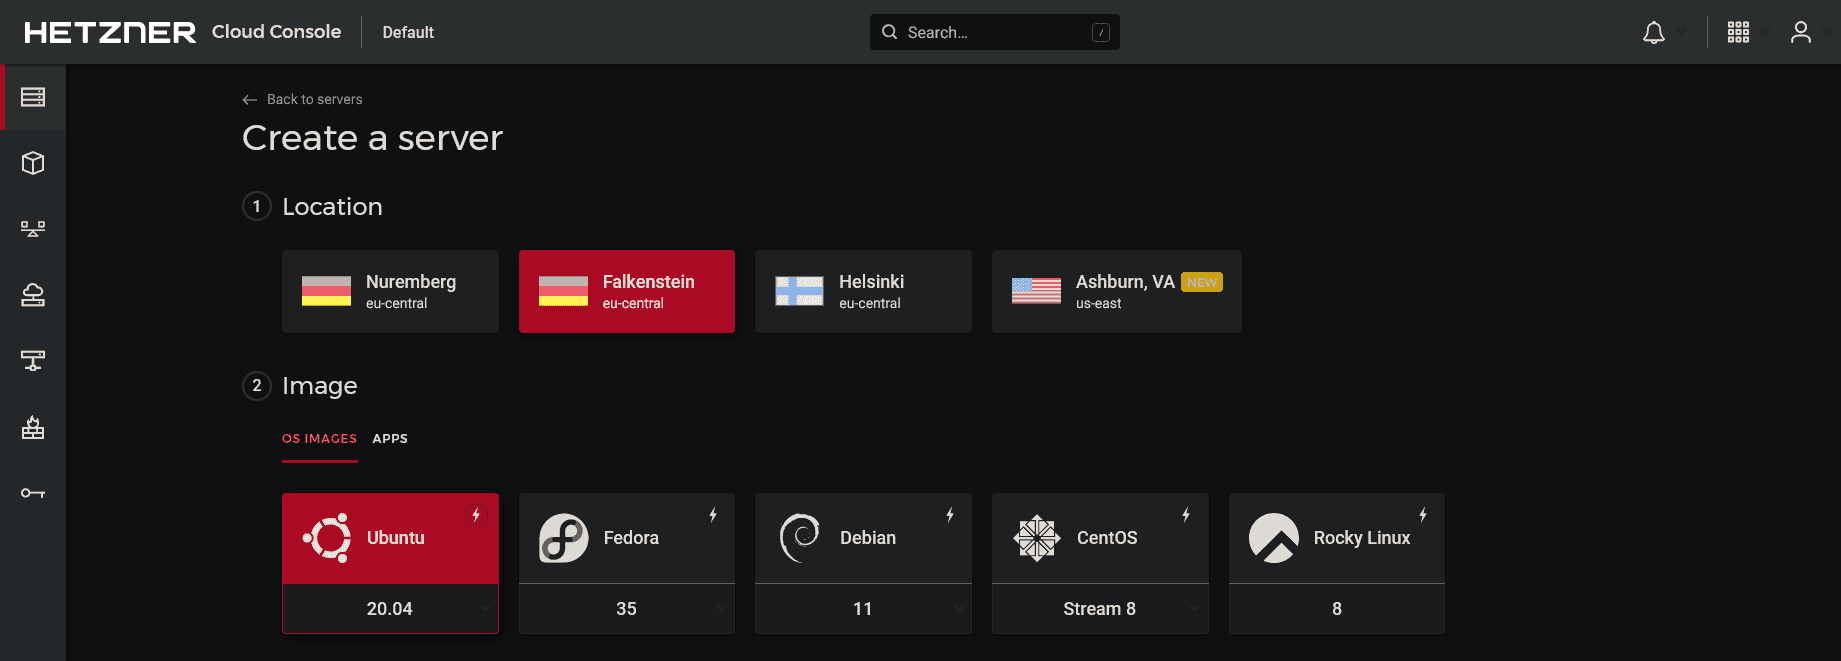Open user account menu
1841x661 pixels.
[1801, 32]
